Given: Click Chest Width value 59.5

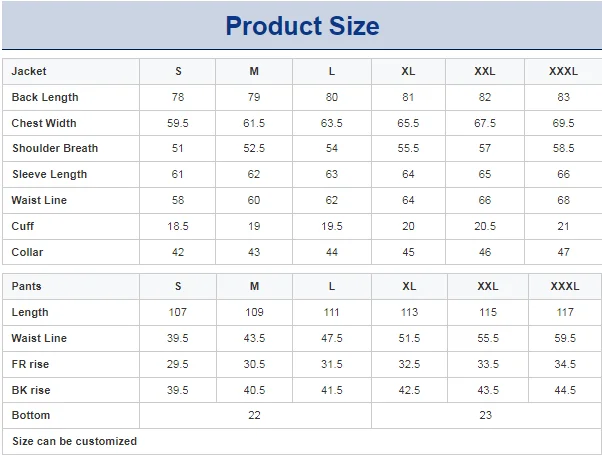Looking at the screenshot, I should click(178, 123).
